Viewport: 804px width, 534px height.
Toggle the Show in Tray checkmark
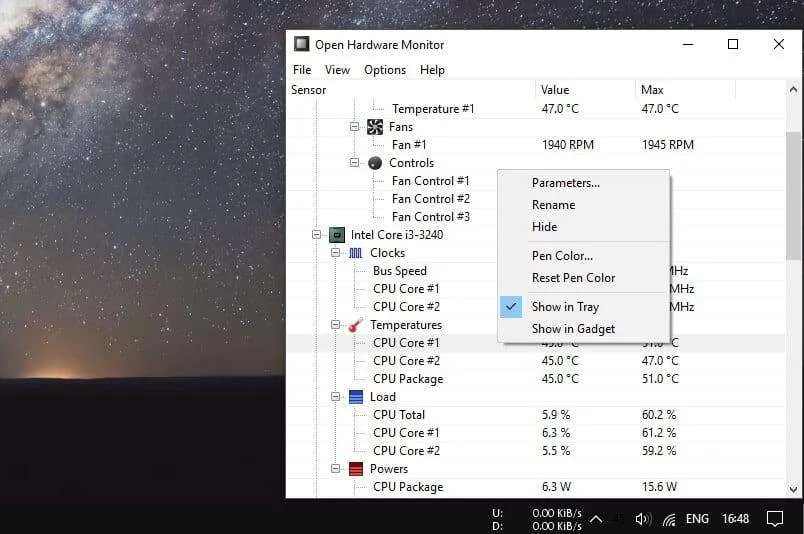click(511, 307)
